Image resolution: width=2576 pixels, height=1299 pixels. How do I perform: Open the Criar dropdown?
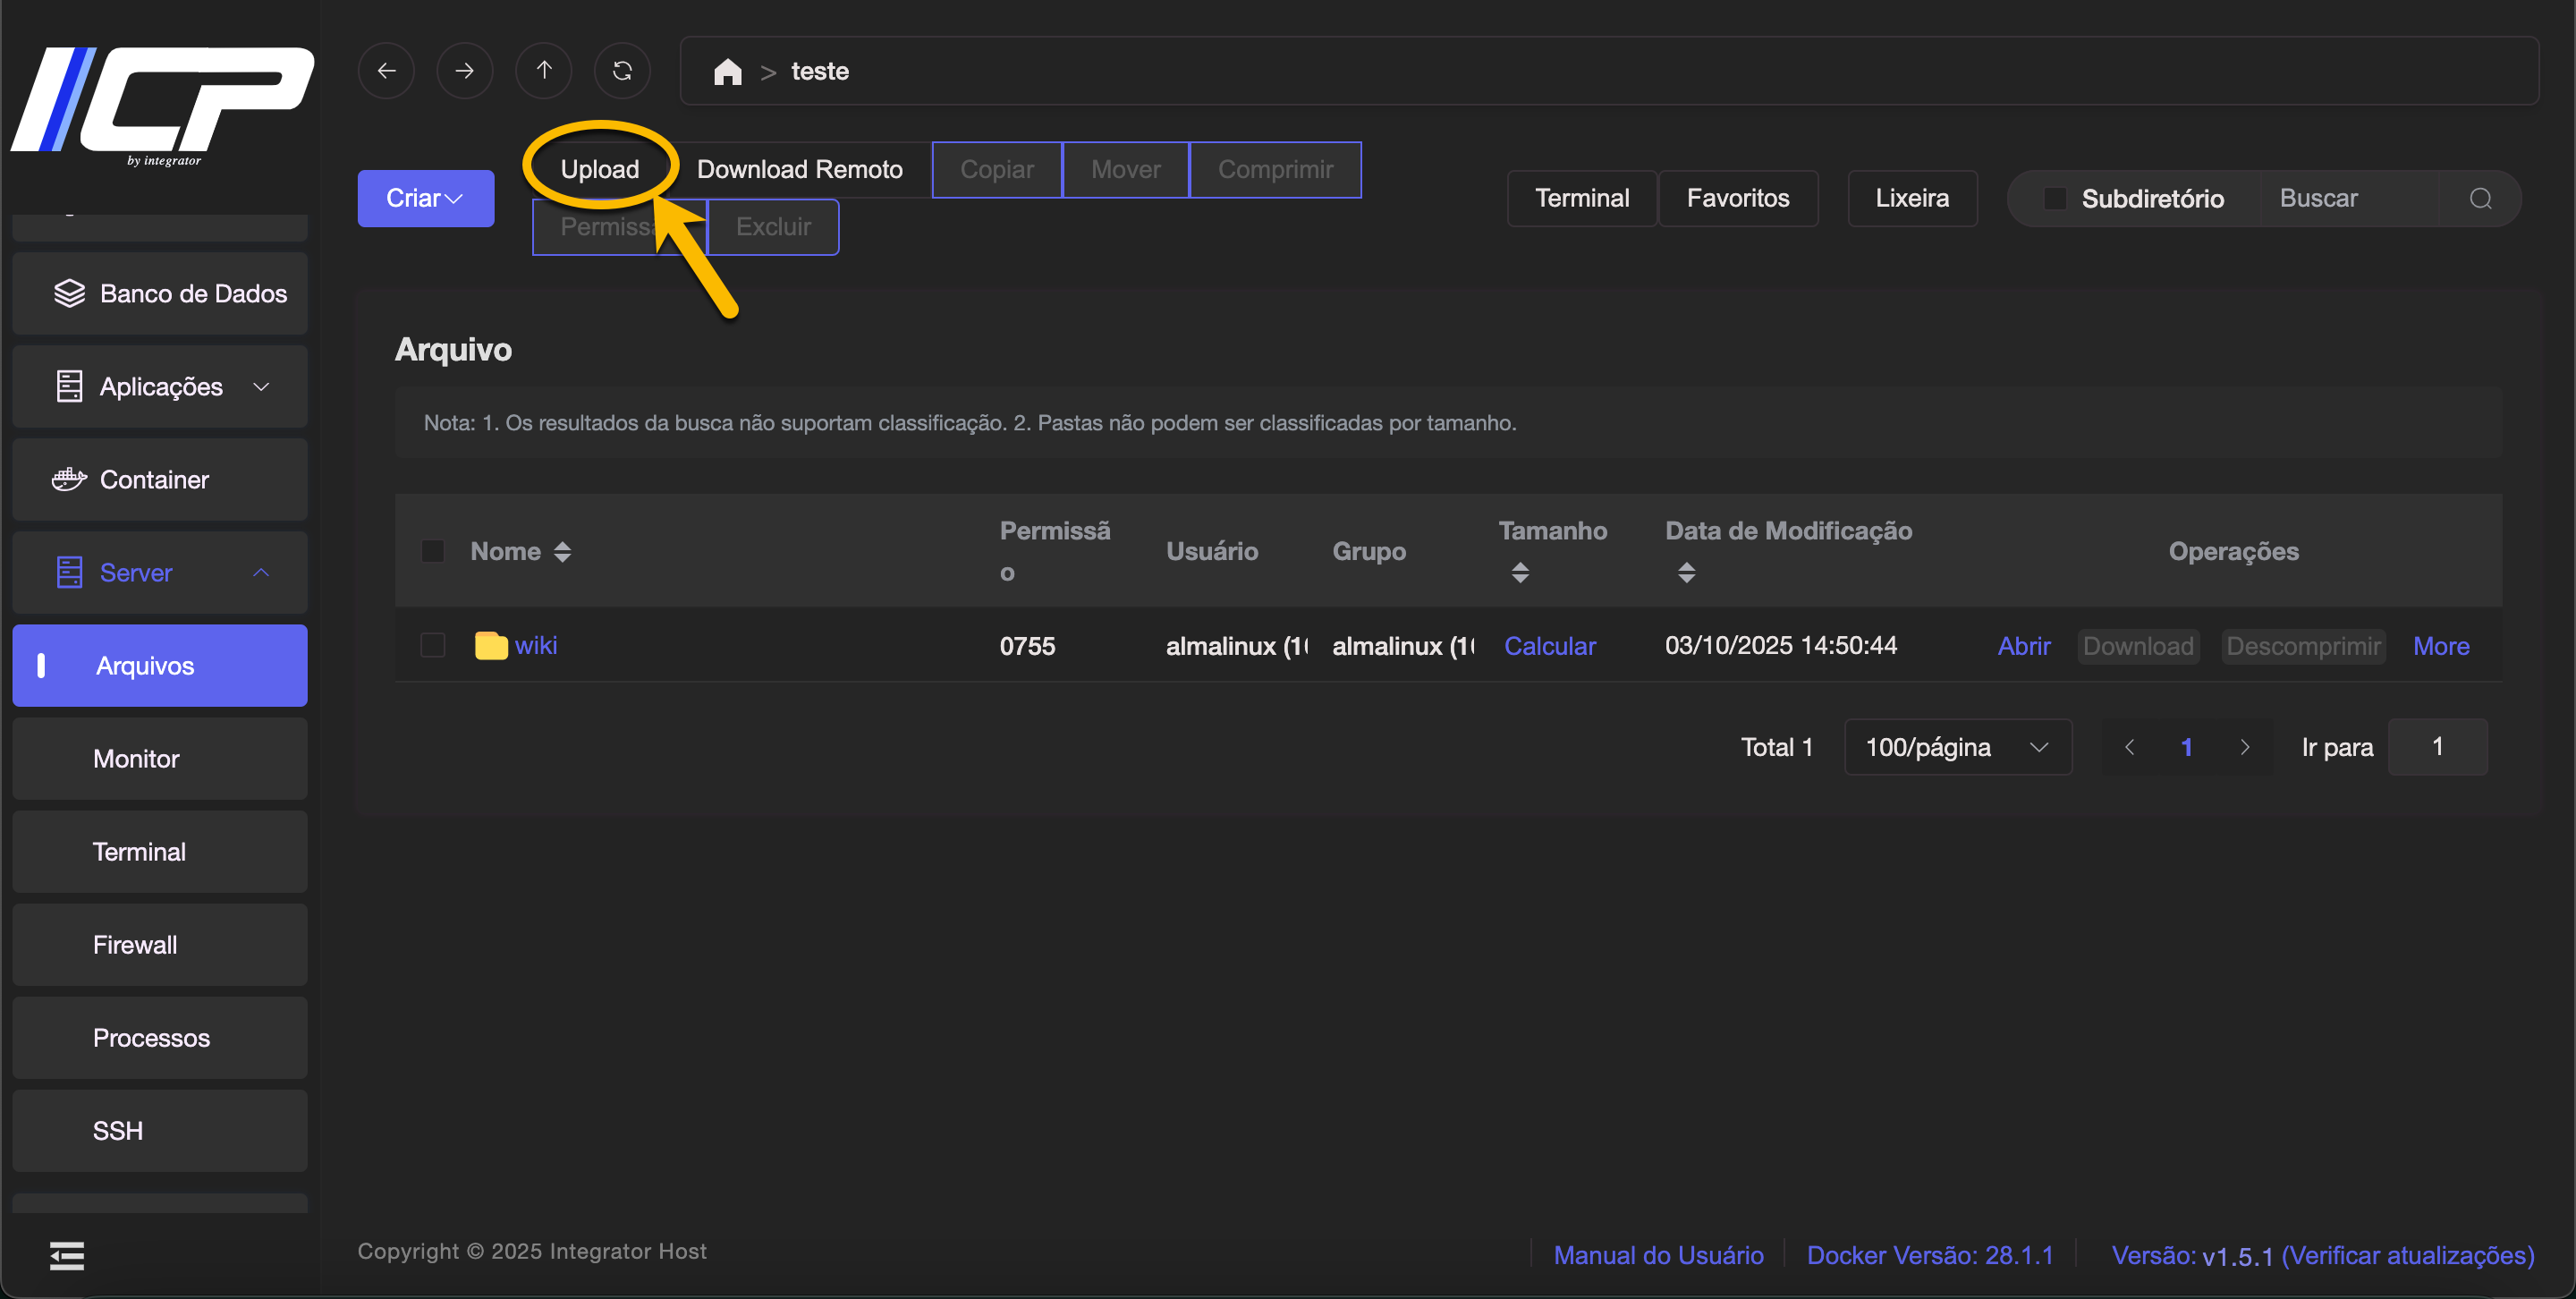(425, 198)
